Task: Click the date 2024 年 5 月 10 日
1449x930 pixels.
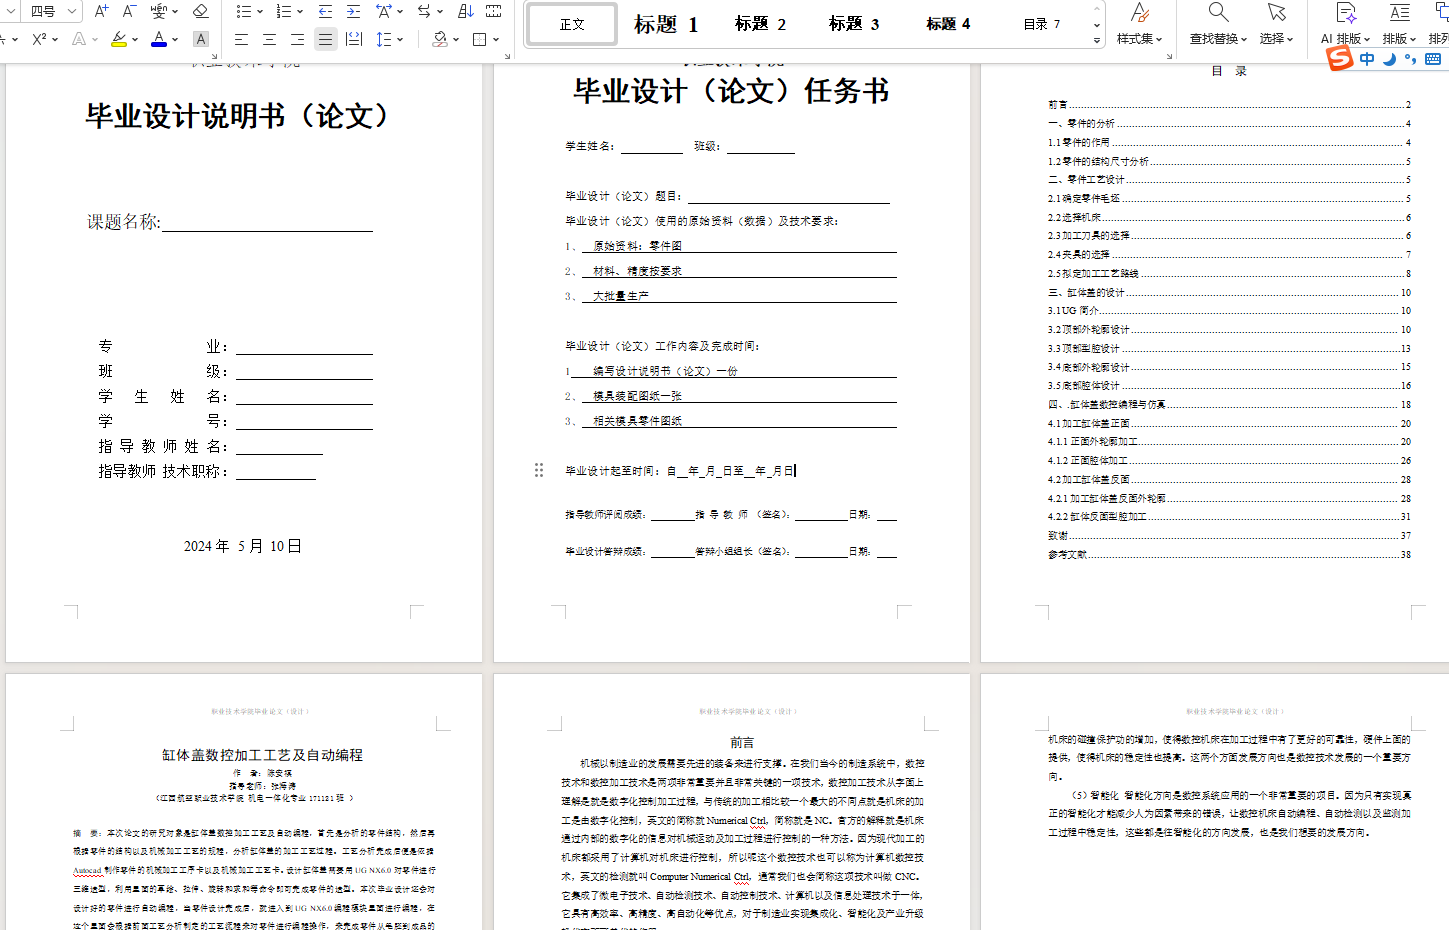Action: (x=243, y=546)
